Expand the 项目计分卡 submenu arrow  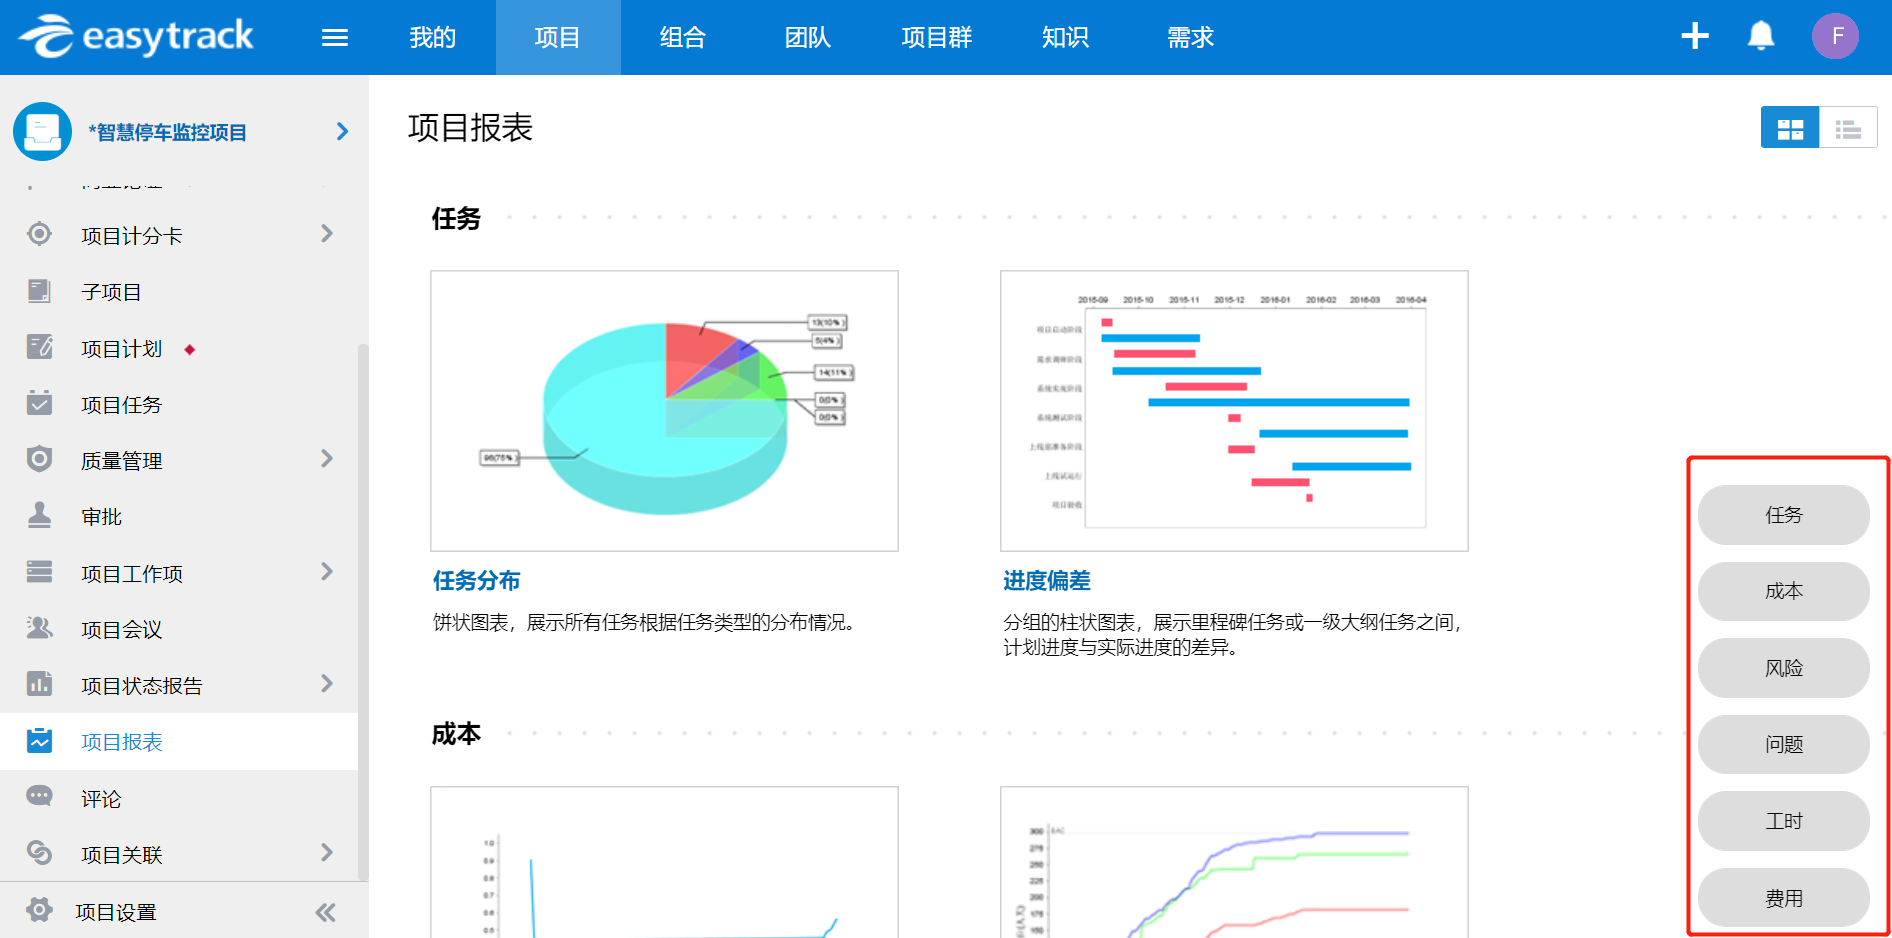[327, 234]
